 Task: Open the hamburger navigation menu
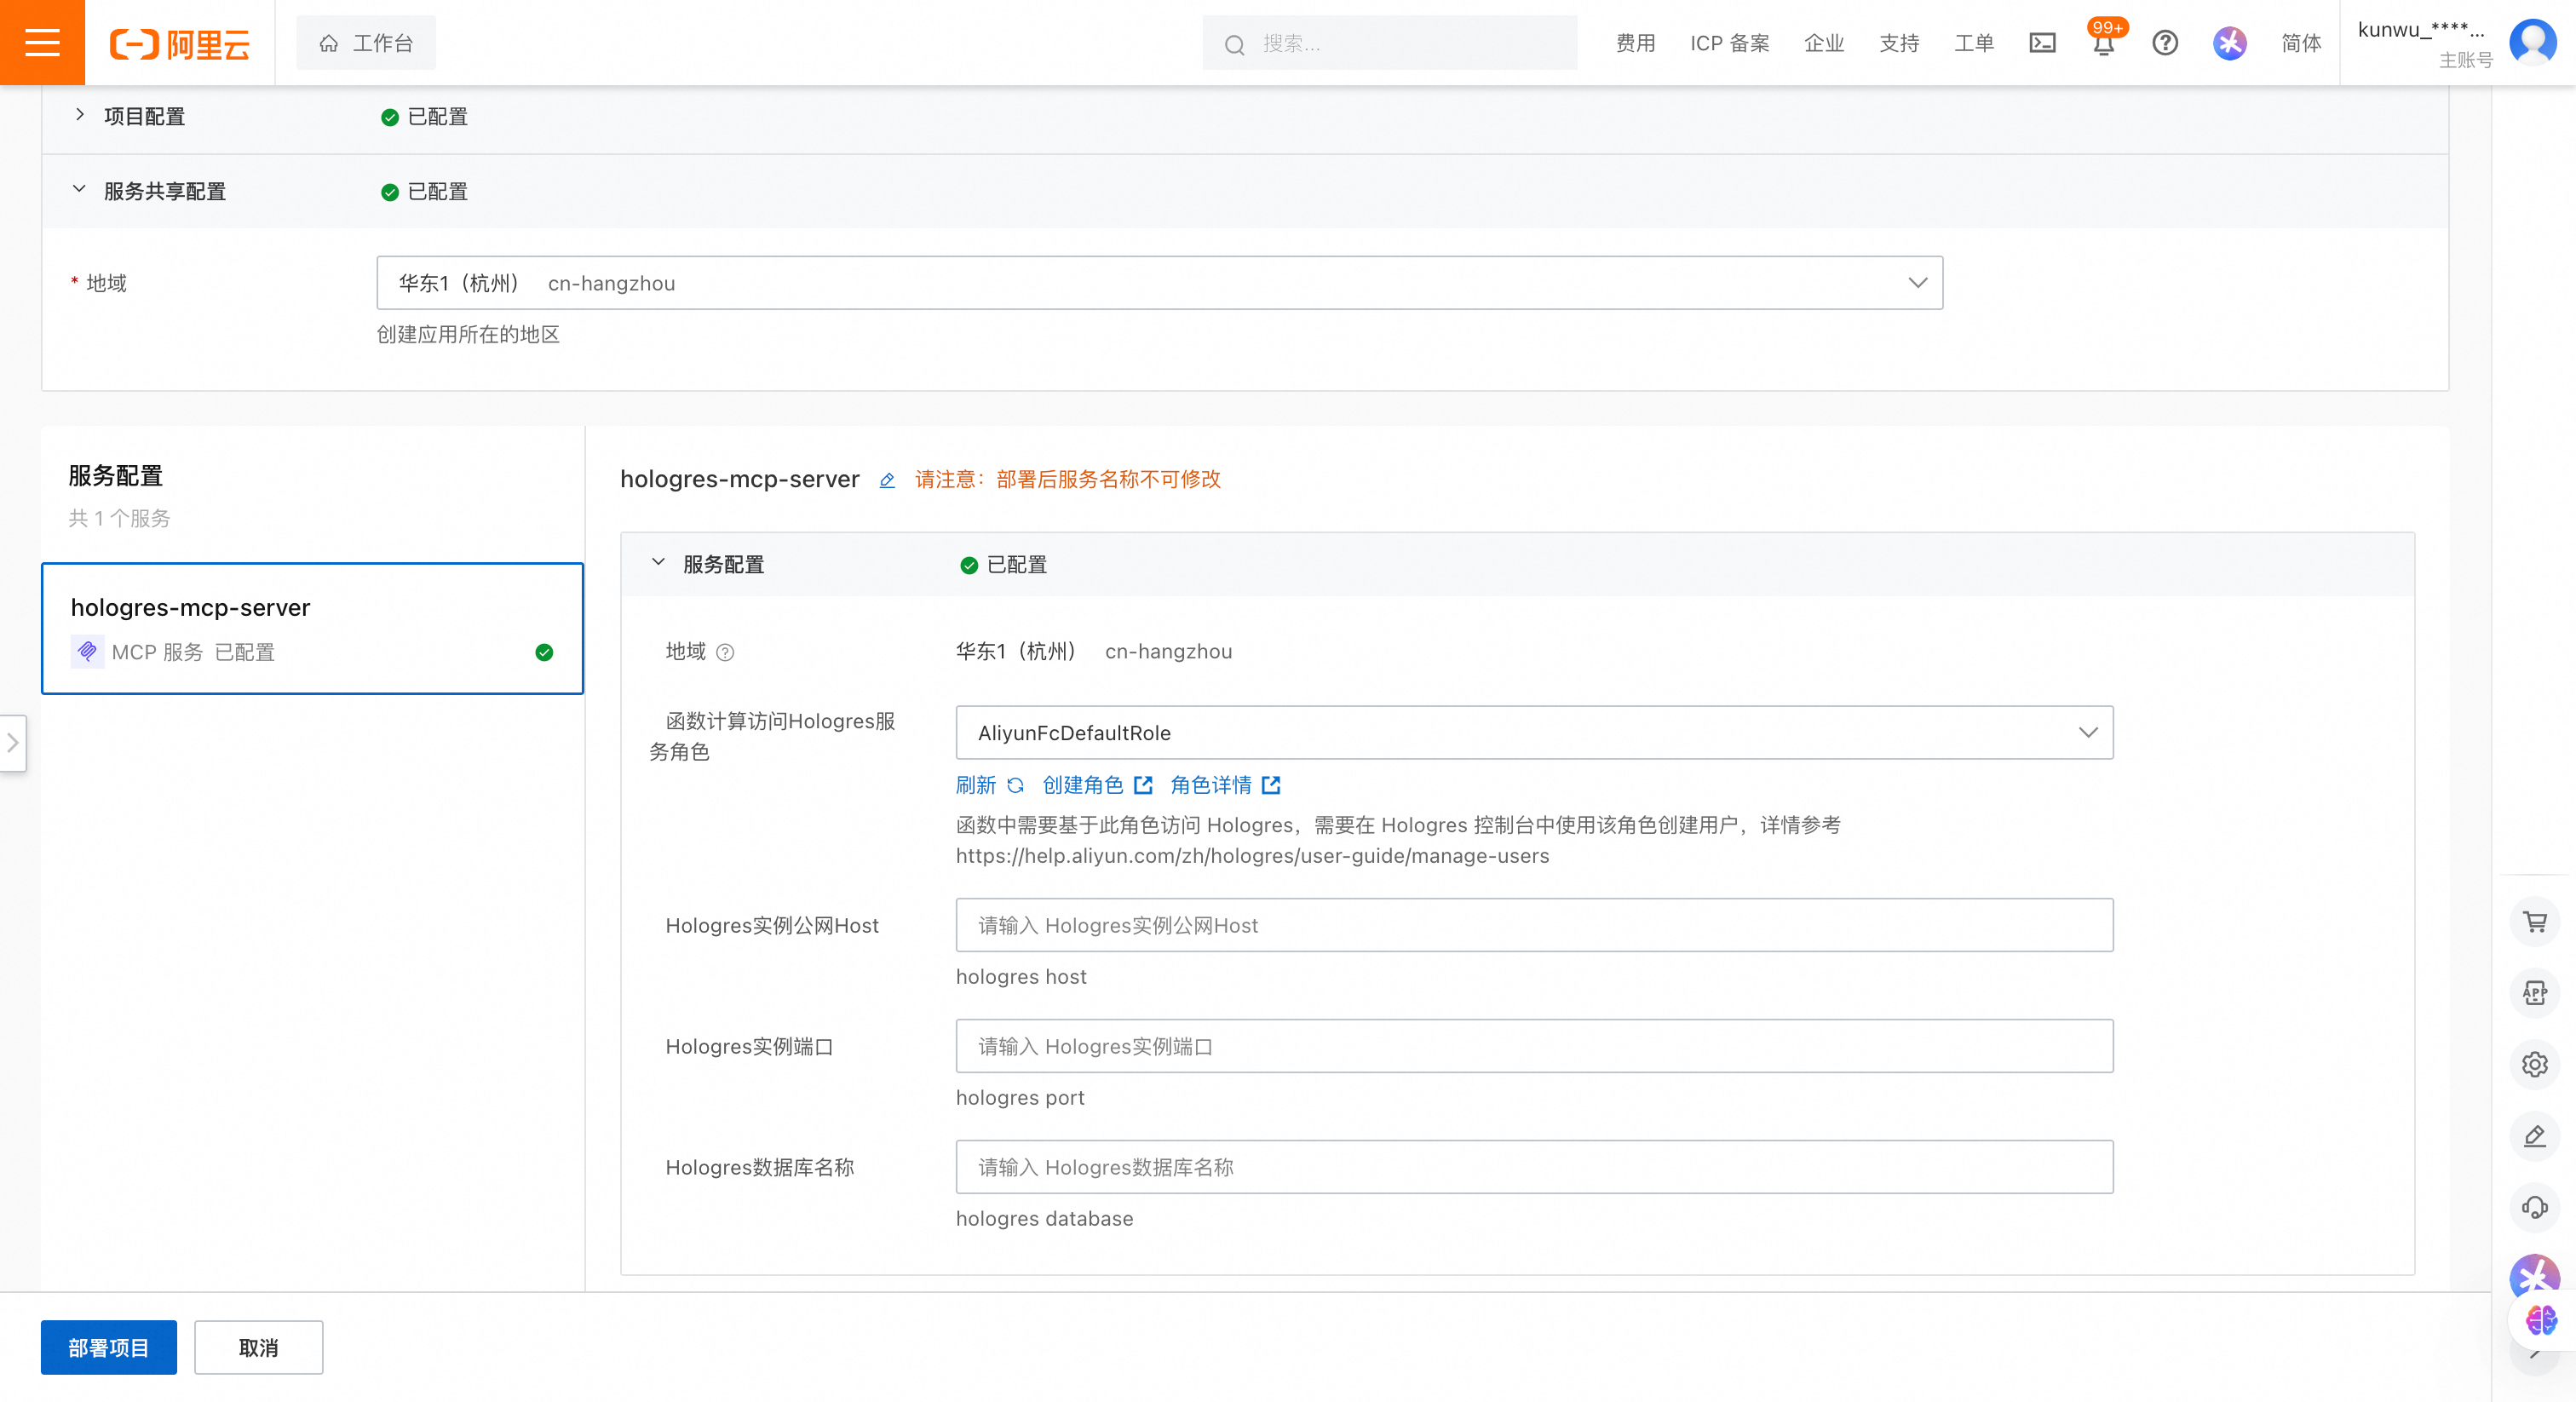tap(42, 42)
